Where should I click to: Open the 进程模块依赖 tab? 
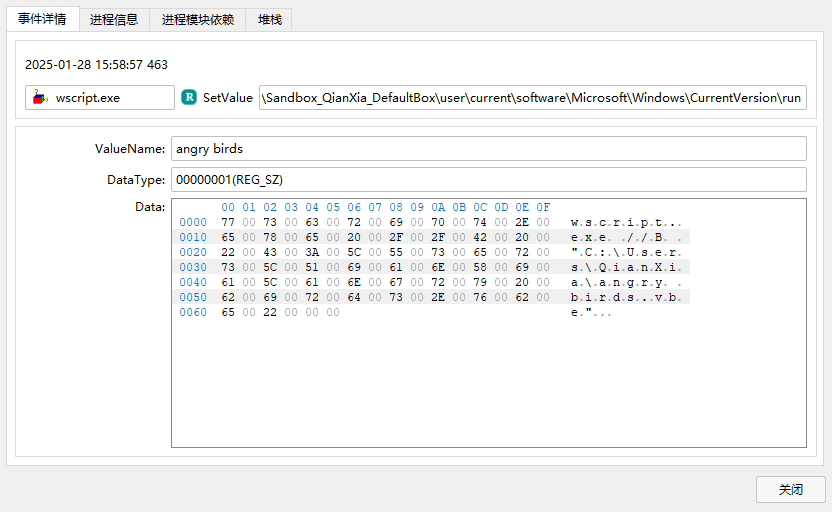click(197, 19)
